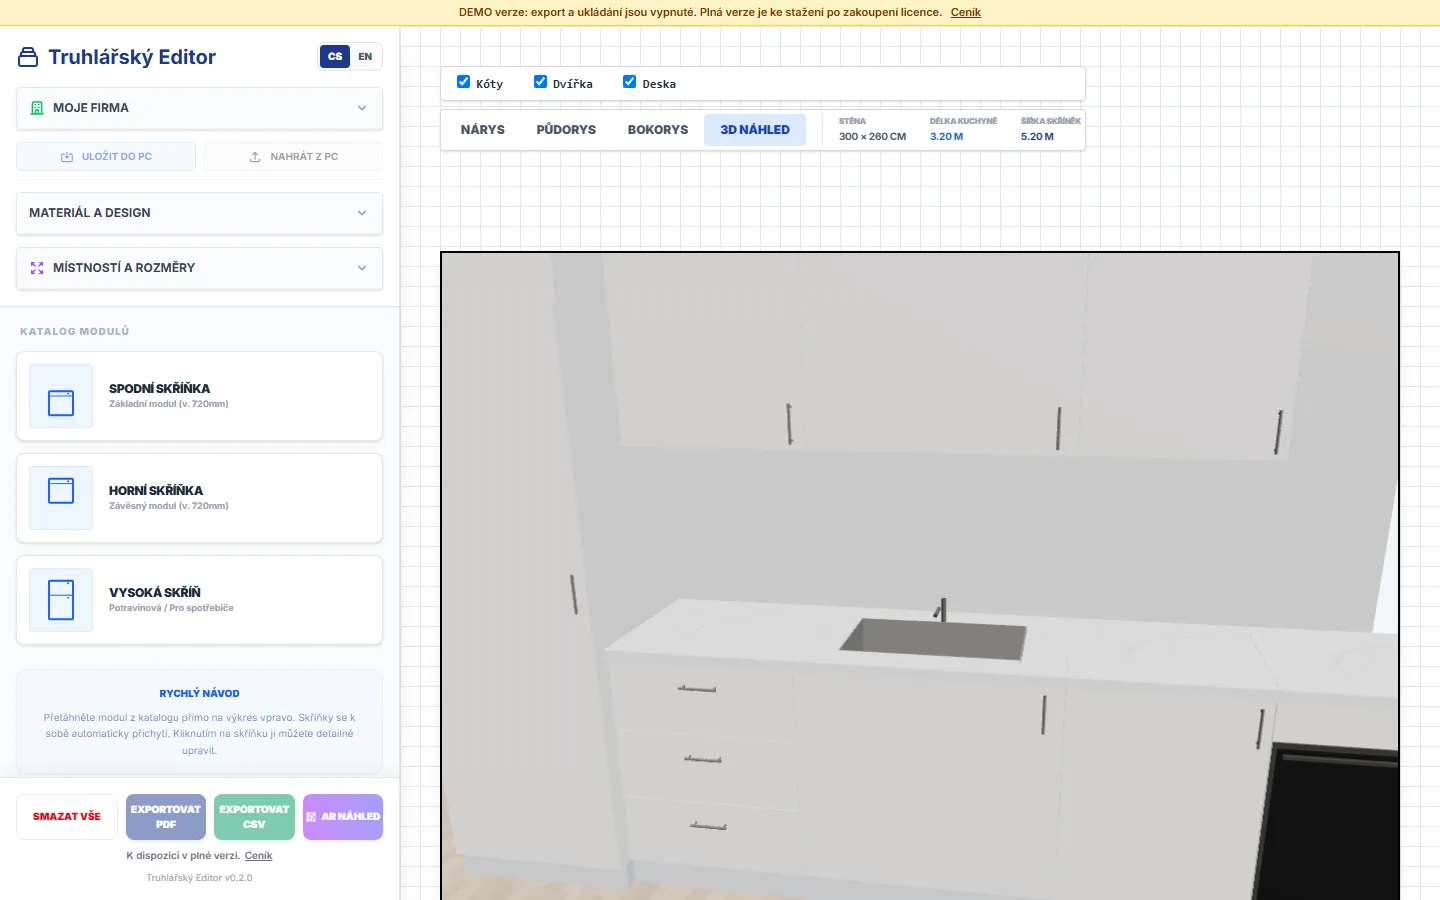Image resolution: width=1440 pixels, height=900 pixels.
Task: Click the RYCHLÝ NÁVOD heading
Action: point(200,693)
